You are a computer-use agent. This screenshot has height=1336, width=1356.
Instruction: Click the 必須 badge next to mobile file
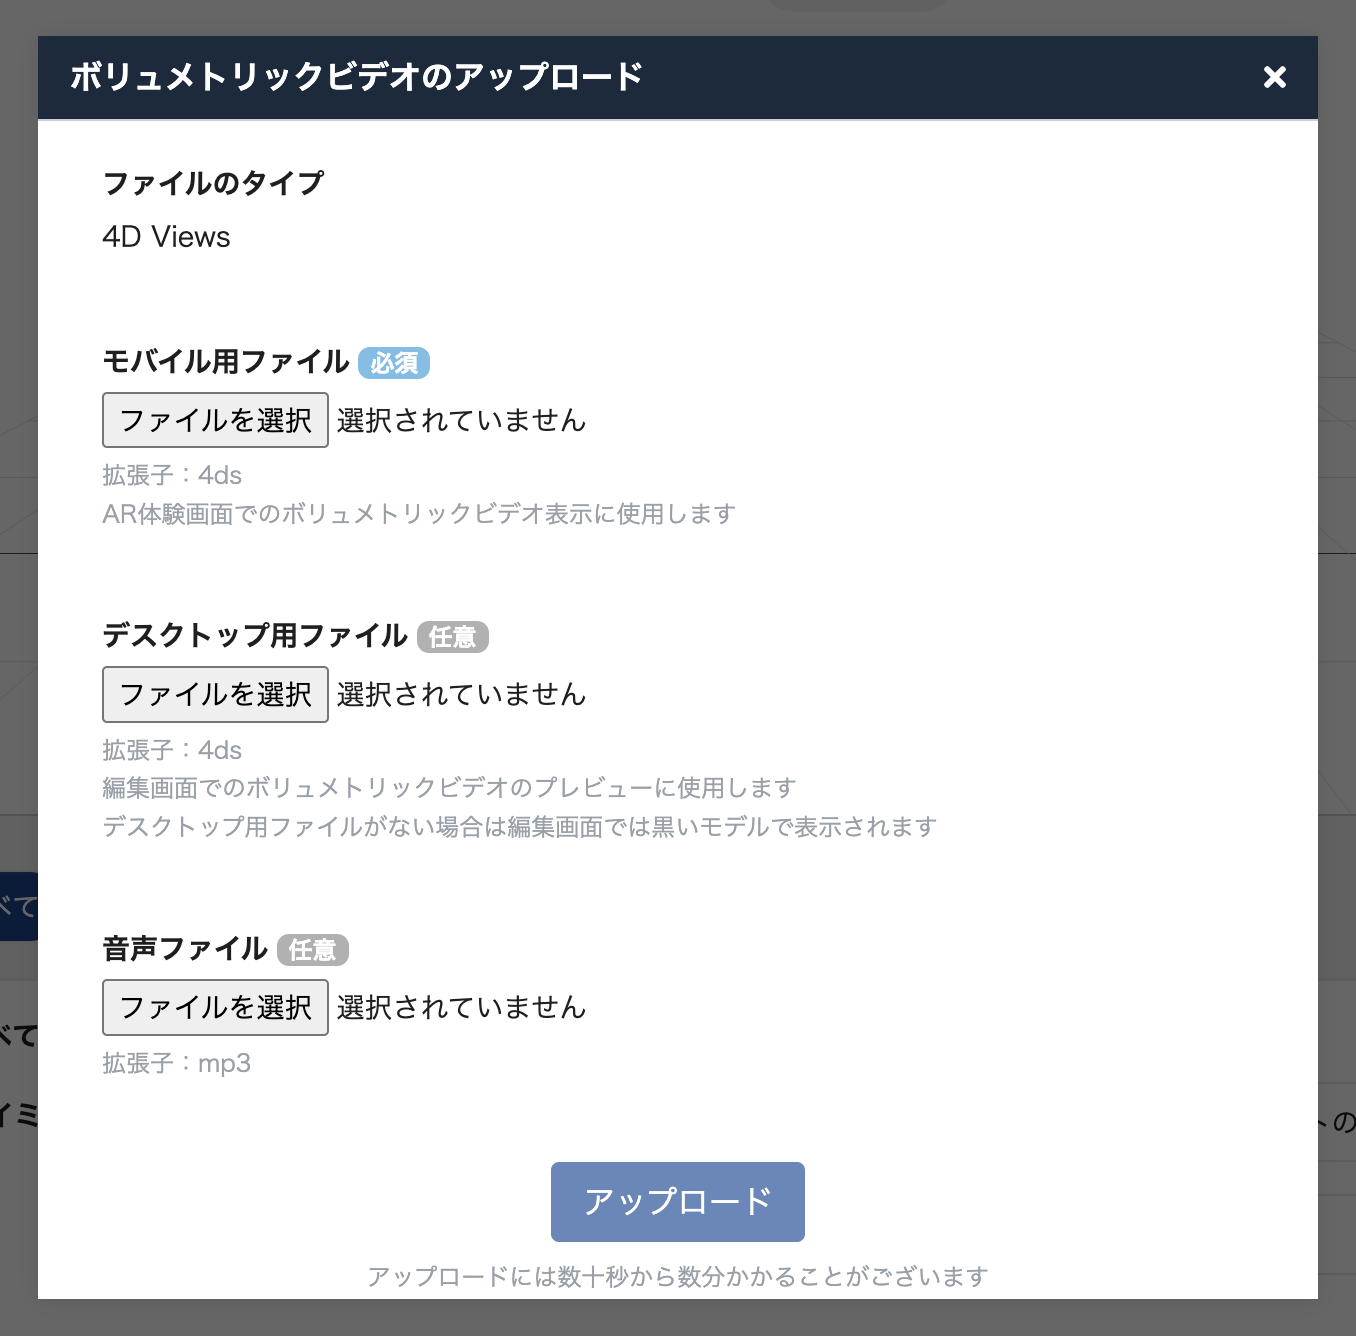(x=394, y=363)
